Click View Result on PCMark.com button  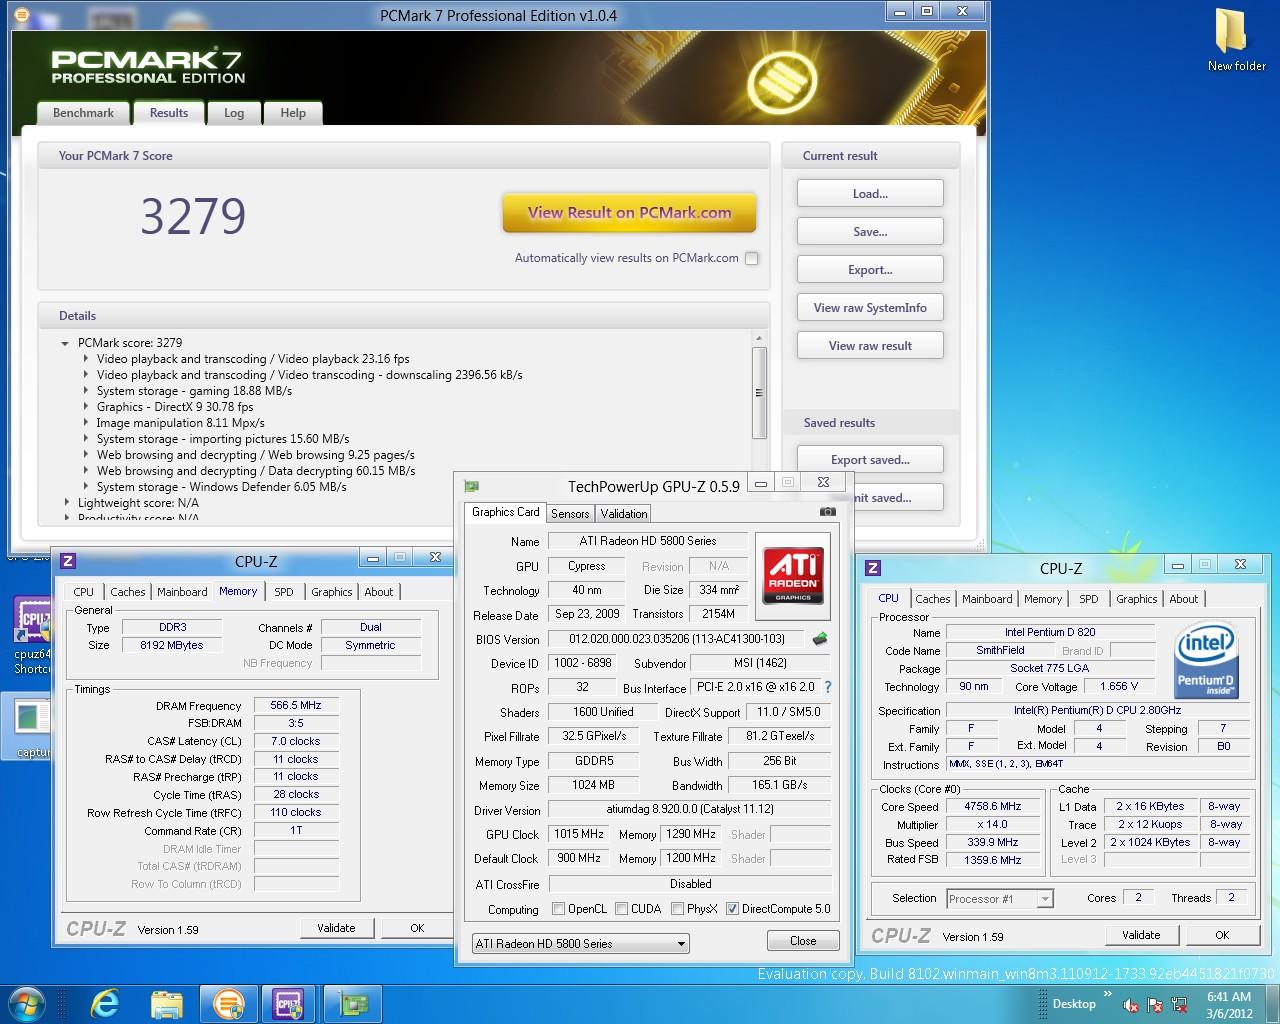(630, 213)
